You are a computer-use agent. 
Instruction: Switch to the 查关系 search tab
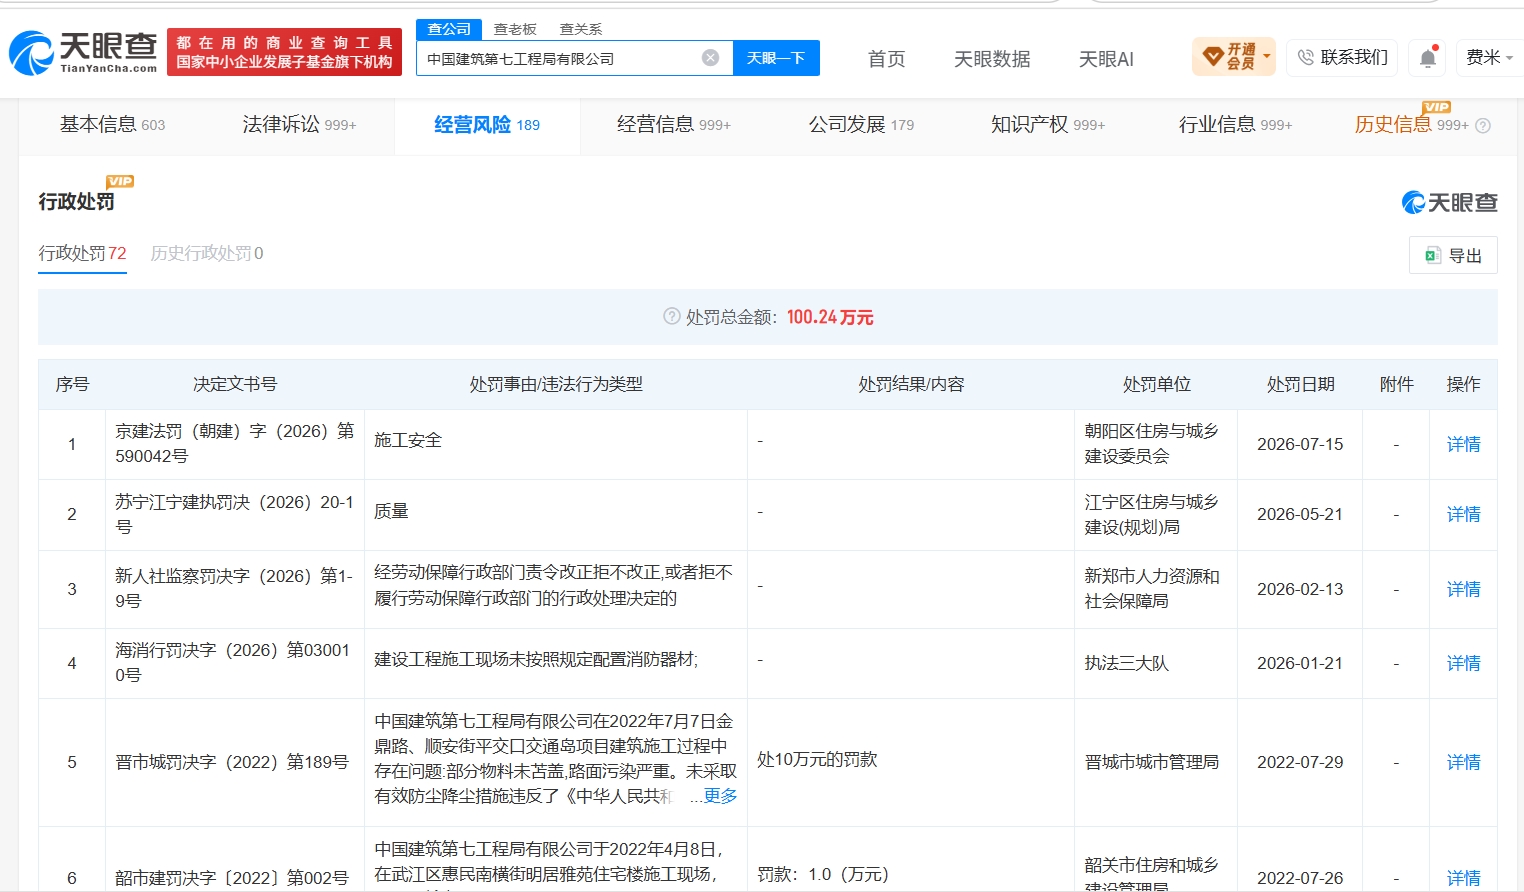pyautogui.click(x=581, y=29)
